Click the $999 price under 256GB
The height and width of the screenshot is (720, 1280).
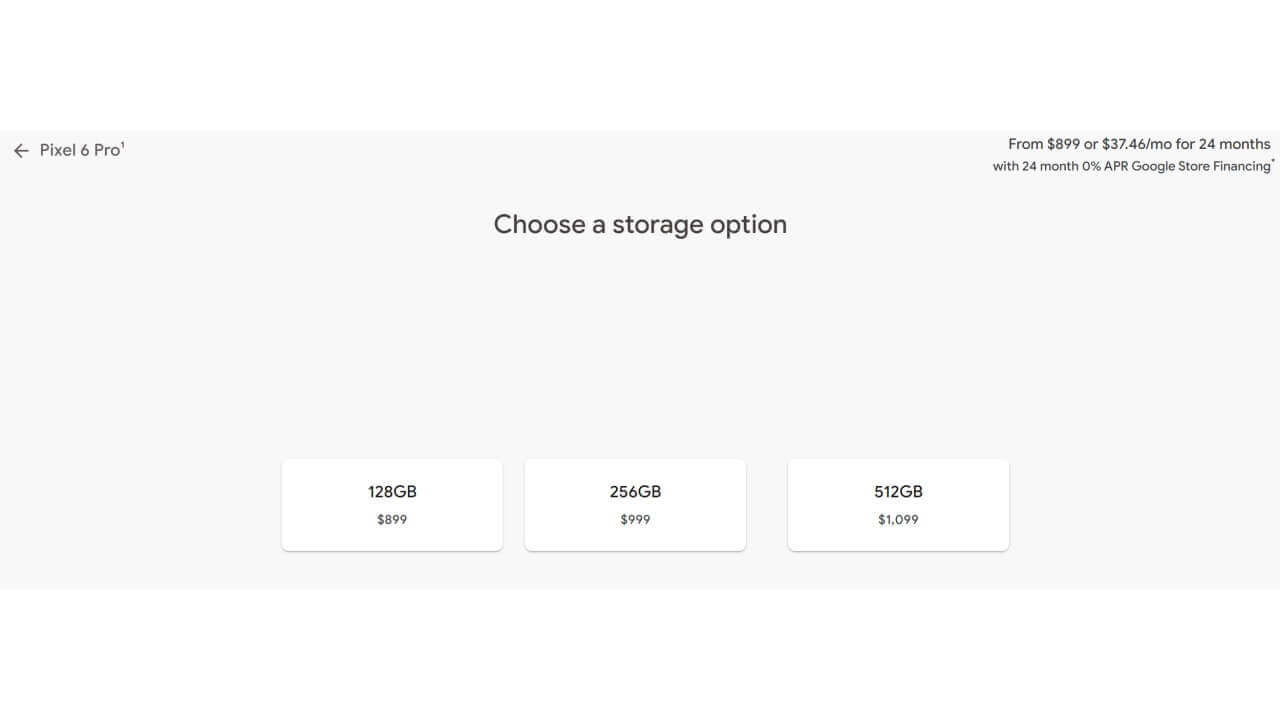(x=635, y=520)
